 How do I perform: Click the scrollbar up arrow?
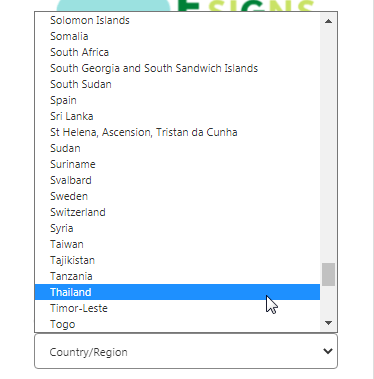328,21
